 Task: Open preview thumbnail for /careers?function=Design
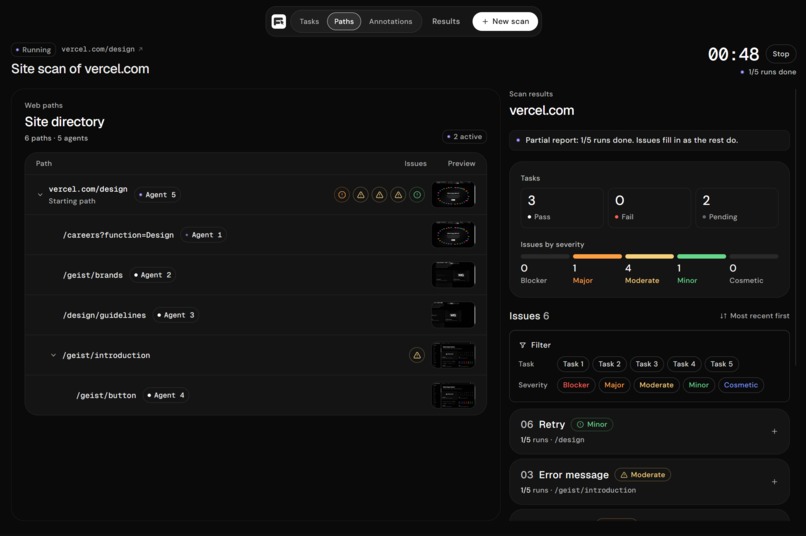click(x=453, y=235)
